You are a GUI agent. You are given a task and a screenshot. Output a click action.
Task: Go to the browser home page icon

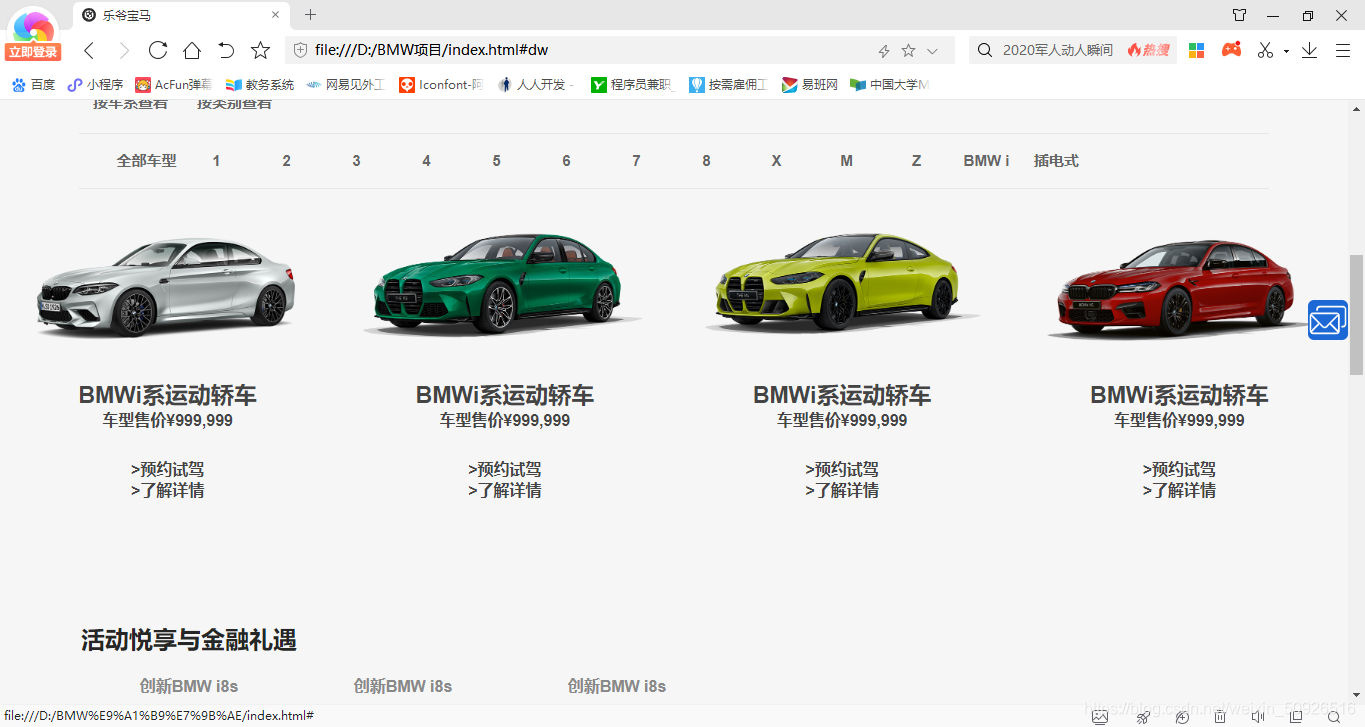point(192,50)
